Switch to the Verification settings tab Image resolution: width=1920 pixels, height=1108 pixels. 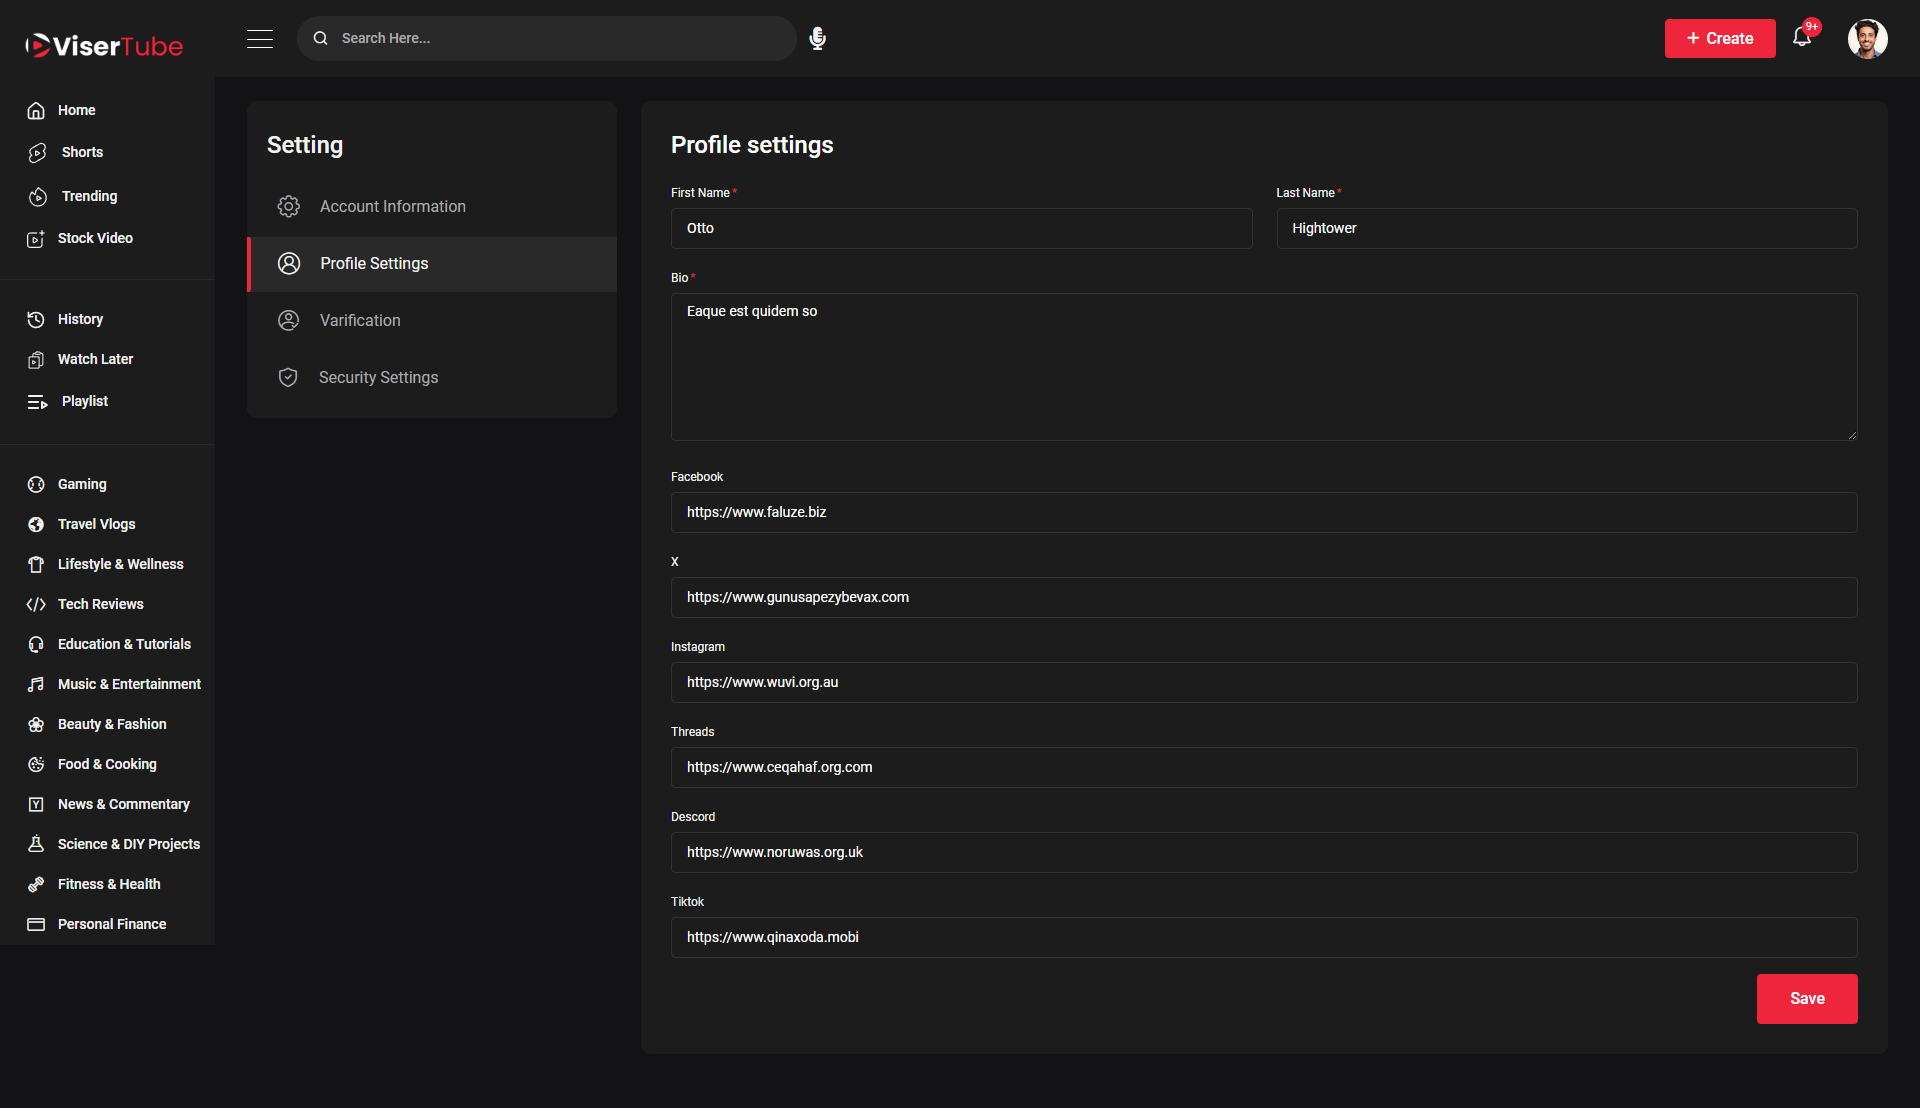click(x=360, y=320)
